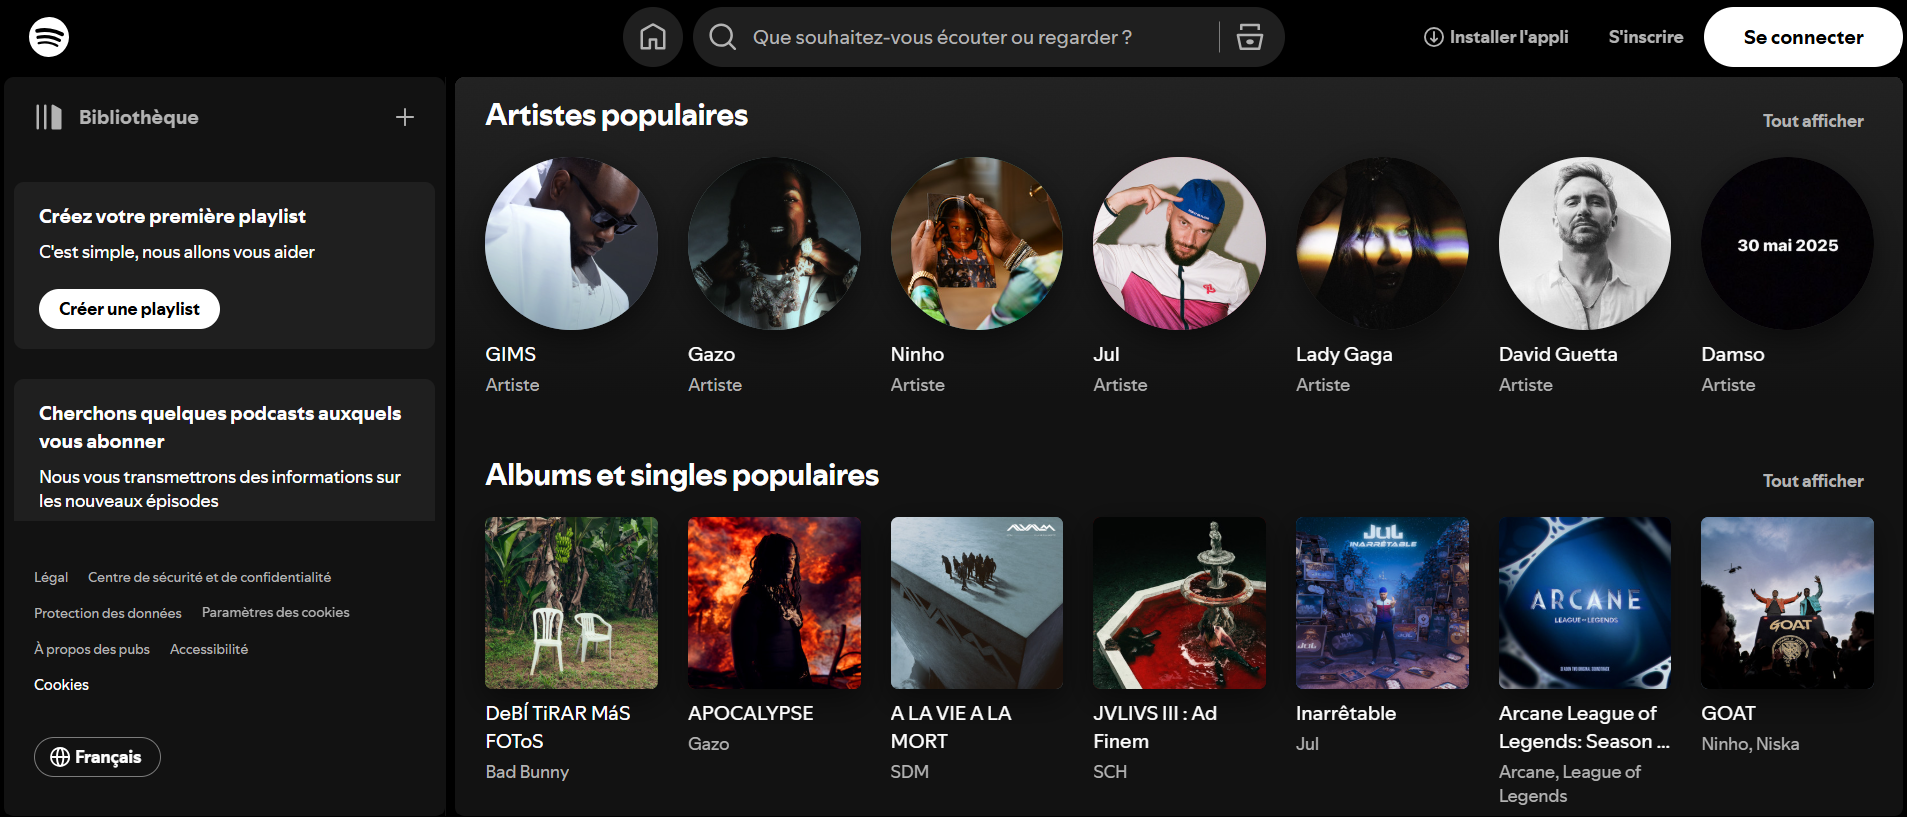Screen dimensions: 1907x817
Task: Open the Damso artist image
Action: 1787,243
